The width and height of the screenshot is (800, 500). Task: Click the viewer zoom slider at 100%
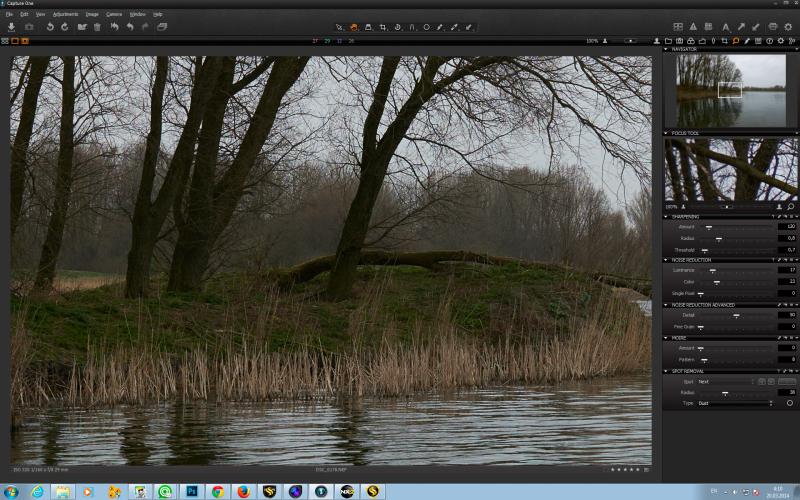(x=631, y=41)
